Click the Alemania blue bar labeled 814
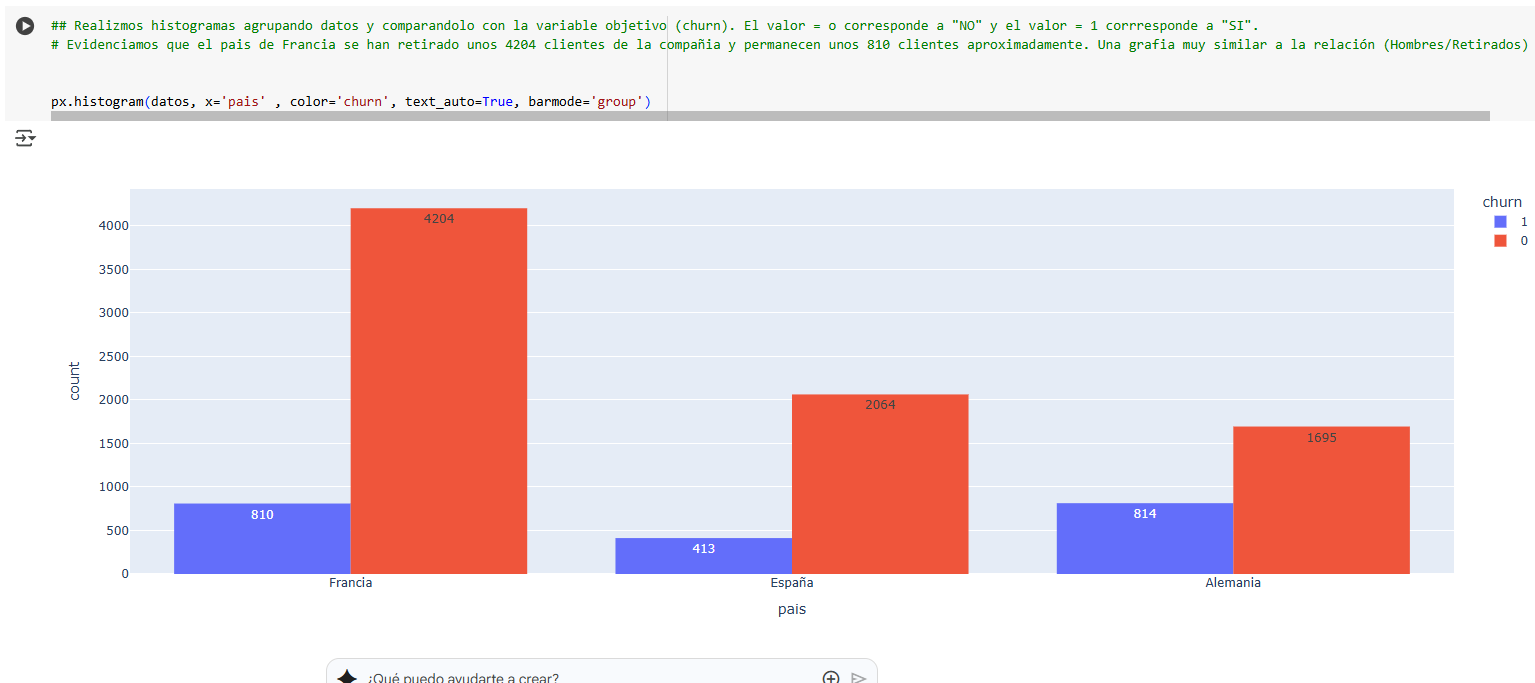This screenshot has height=683, width=1535. point(1145,538)
